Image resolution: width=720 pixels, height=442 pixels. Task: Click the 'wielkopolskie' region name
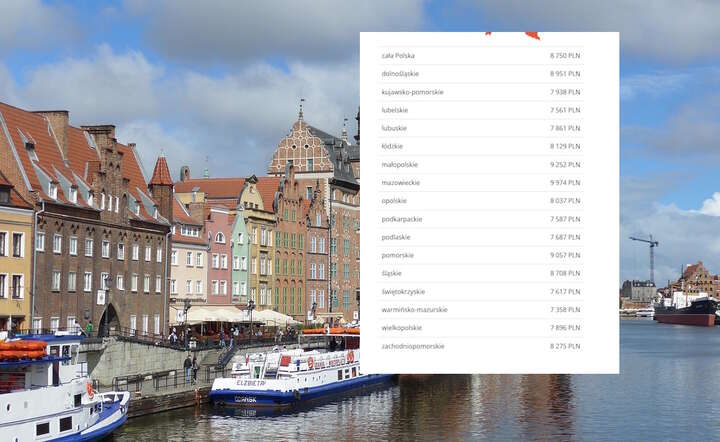coord(402,328)
